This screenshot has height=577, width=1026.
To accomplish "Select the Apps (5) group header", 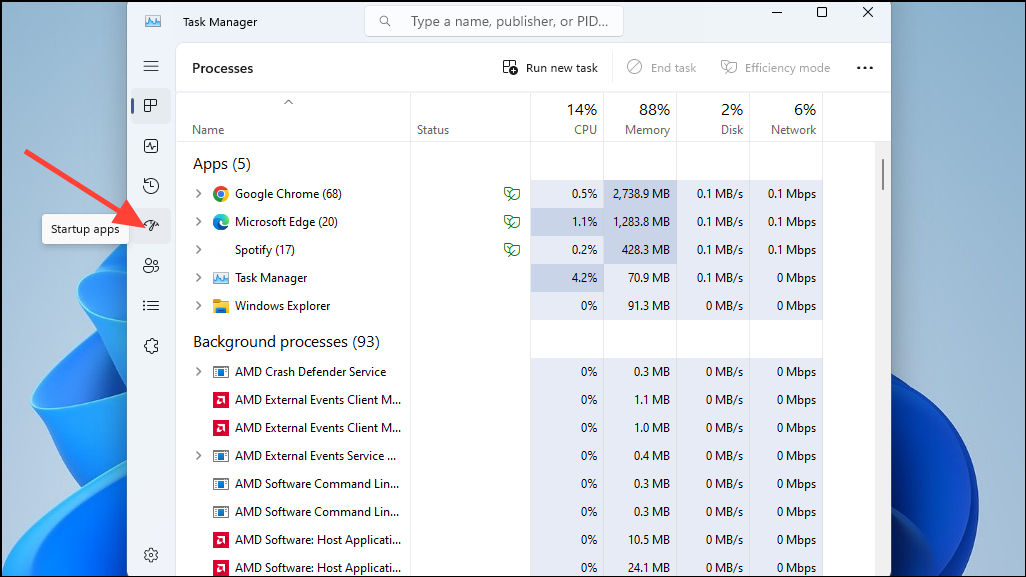I will (x=222, y=164).
